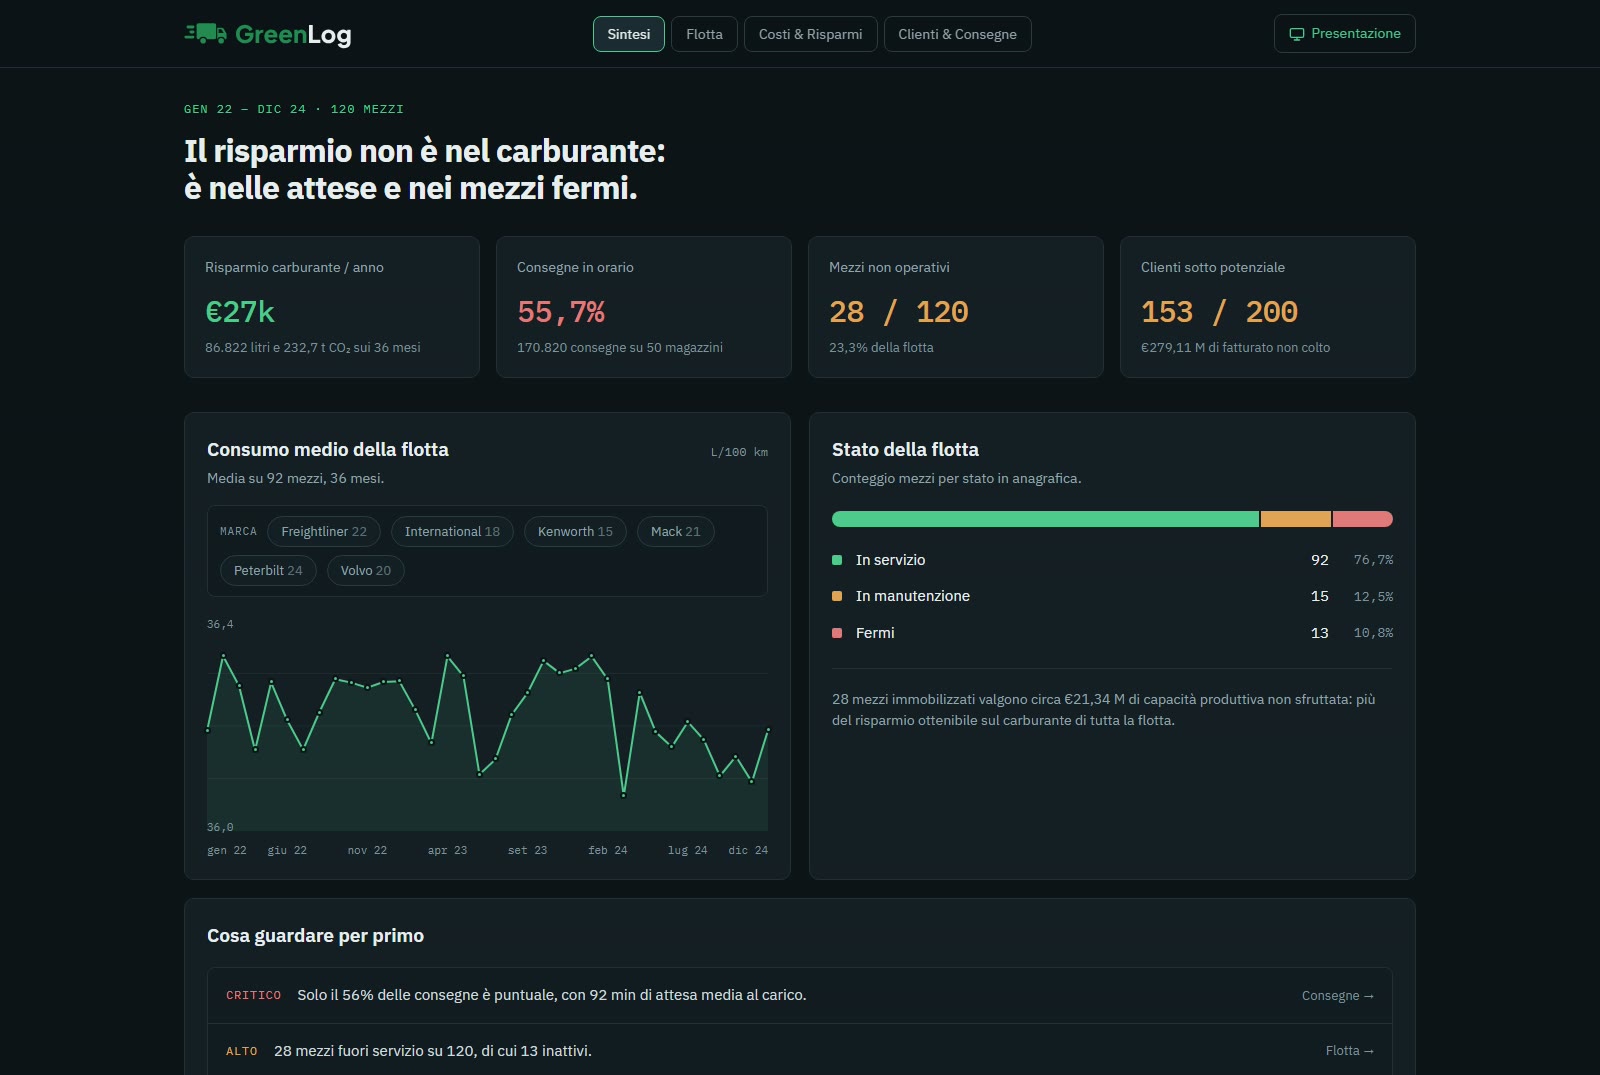
Task: Switch to the Flotta tab
Action: coord(704,34)
